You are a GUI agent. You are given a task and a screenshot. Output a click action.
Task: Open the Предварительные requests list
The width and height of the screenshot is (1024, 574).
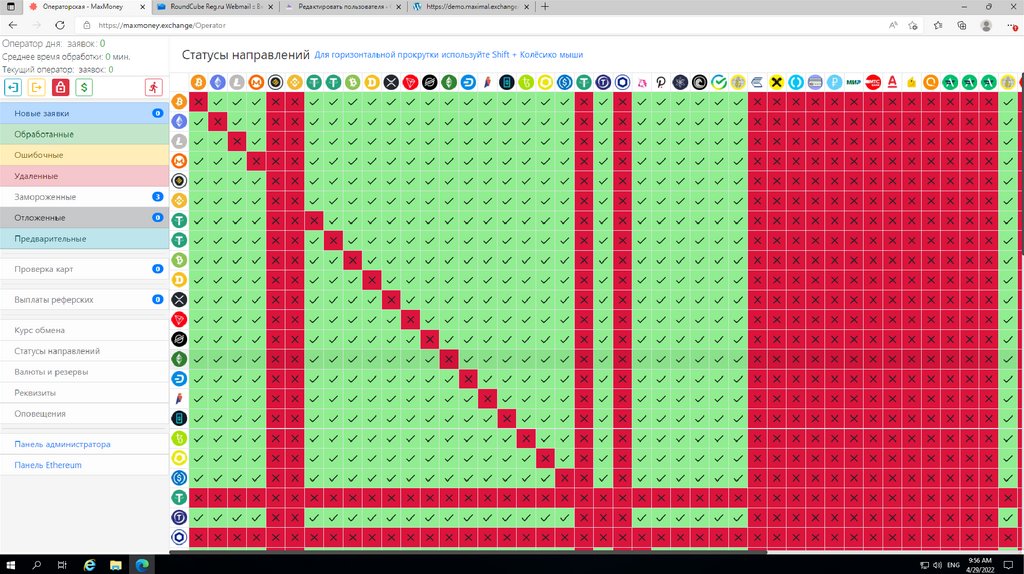click(84, 238)
